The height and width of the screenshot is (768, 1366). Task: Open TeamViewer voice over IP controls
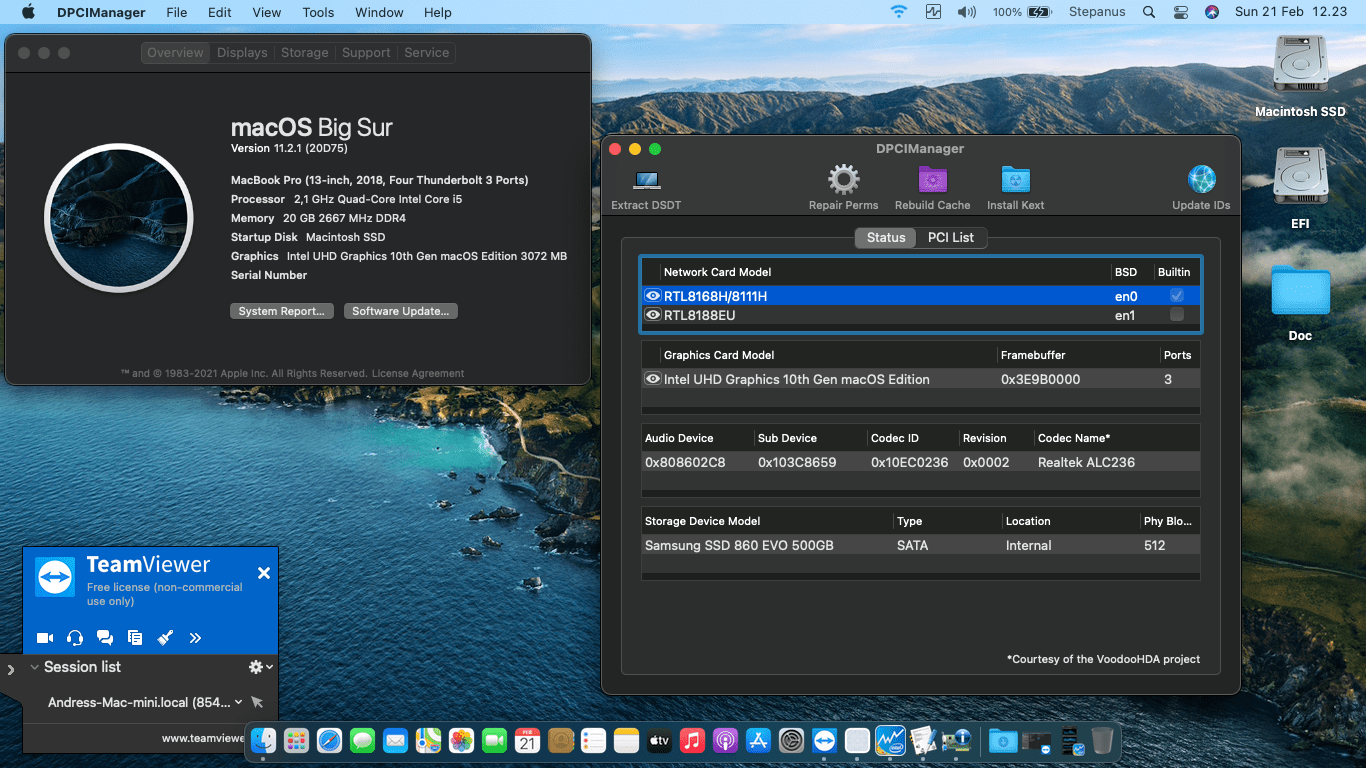74,637
